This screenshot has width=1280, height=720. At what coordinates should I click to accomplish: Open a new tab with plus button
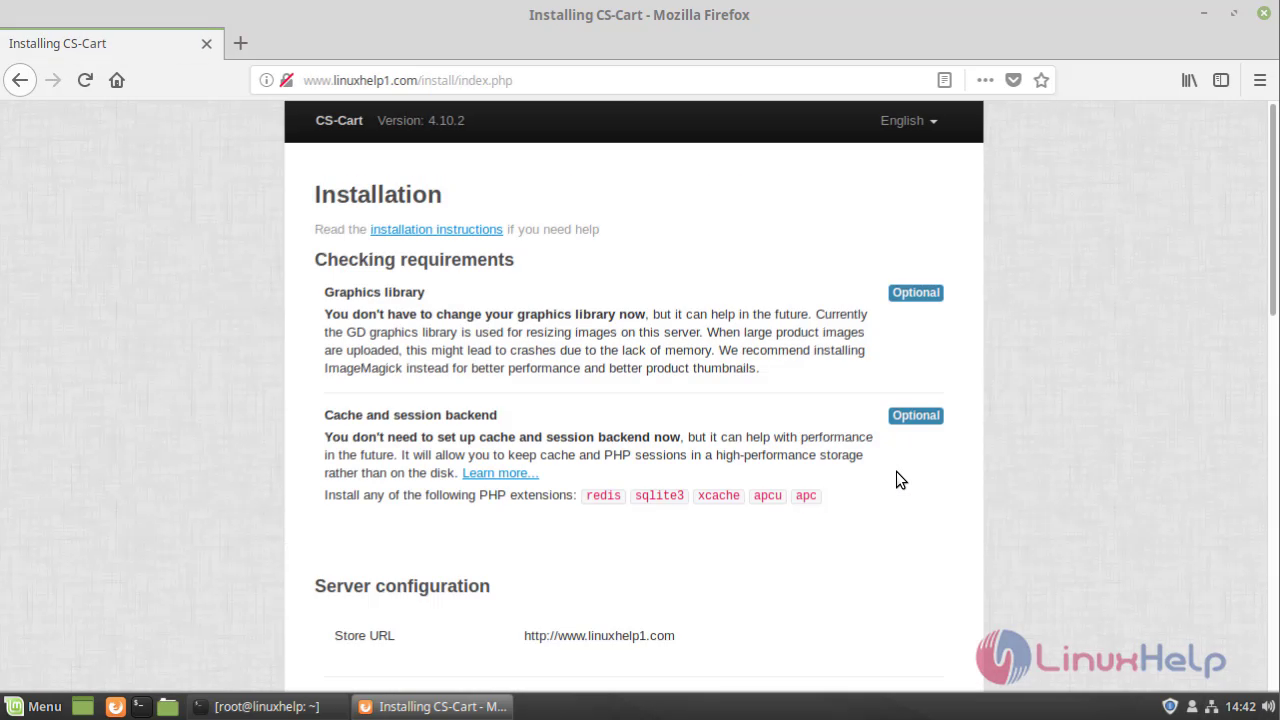(240, 43)
